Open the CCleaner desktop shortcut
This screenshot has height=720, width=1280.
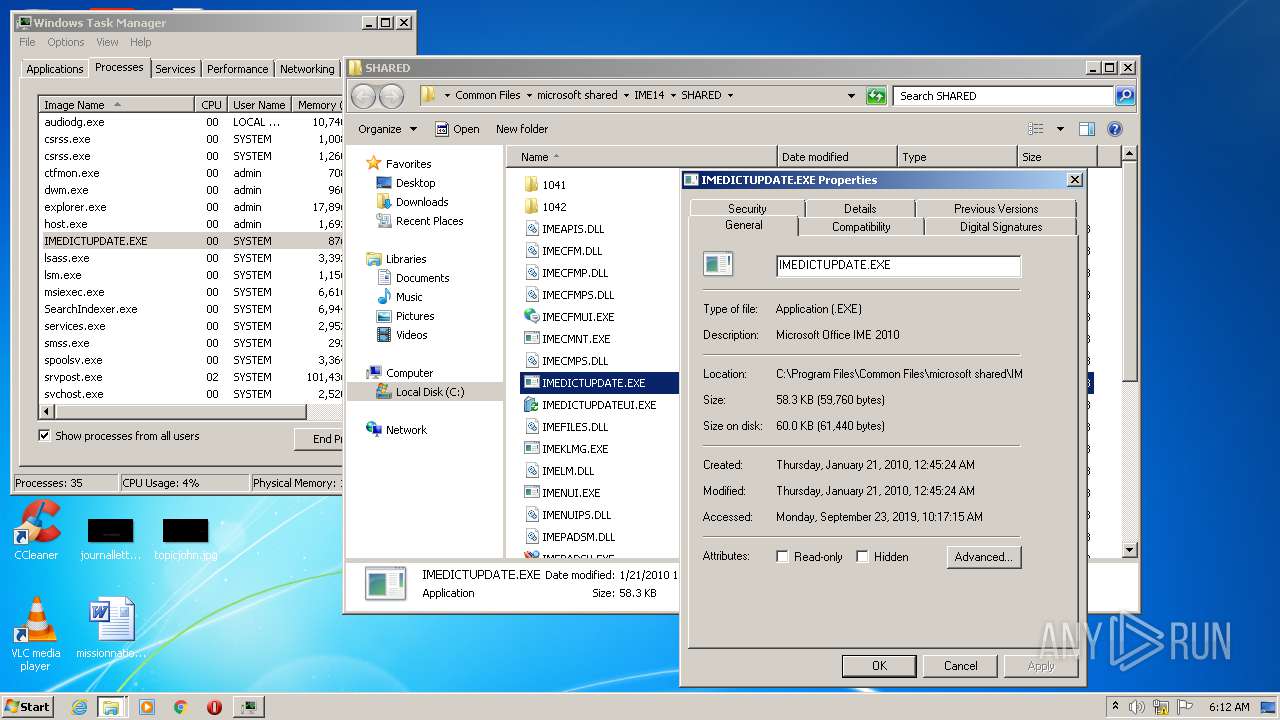click(x=36, y=530)
